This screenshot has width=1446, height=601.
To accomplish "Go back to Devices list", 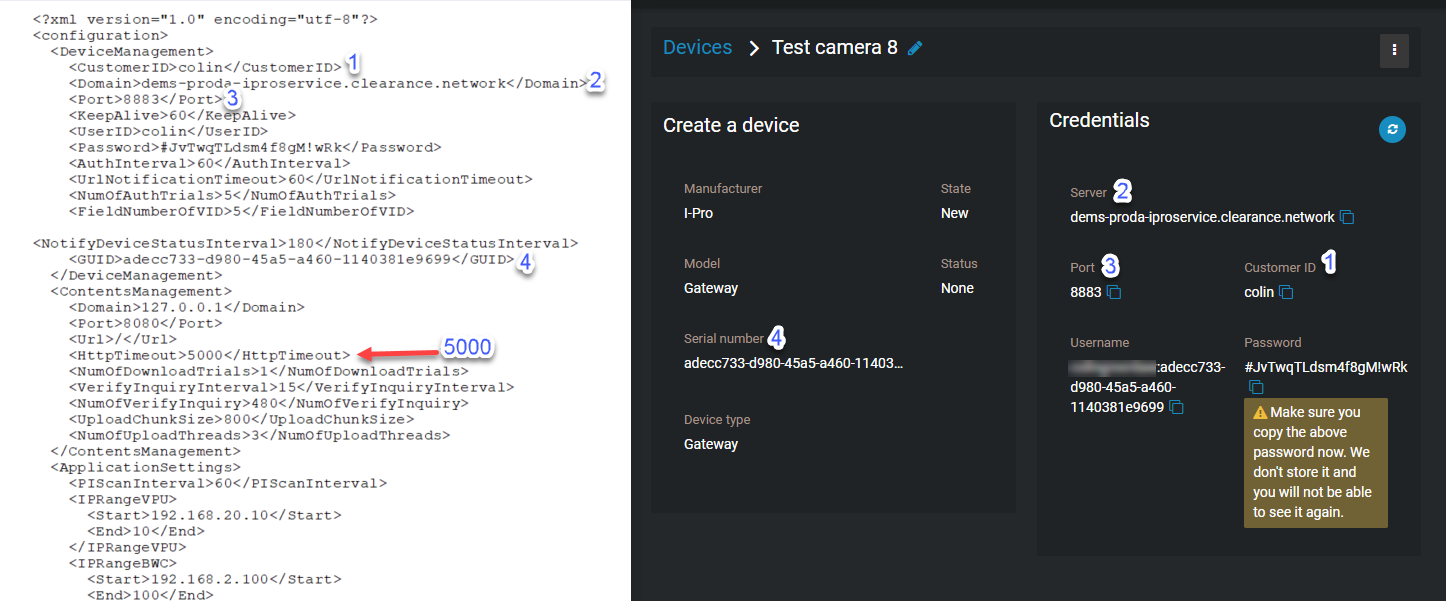I will point(697,47).
